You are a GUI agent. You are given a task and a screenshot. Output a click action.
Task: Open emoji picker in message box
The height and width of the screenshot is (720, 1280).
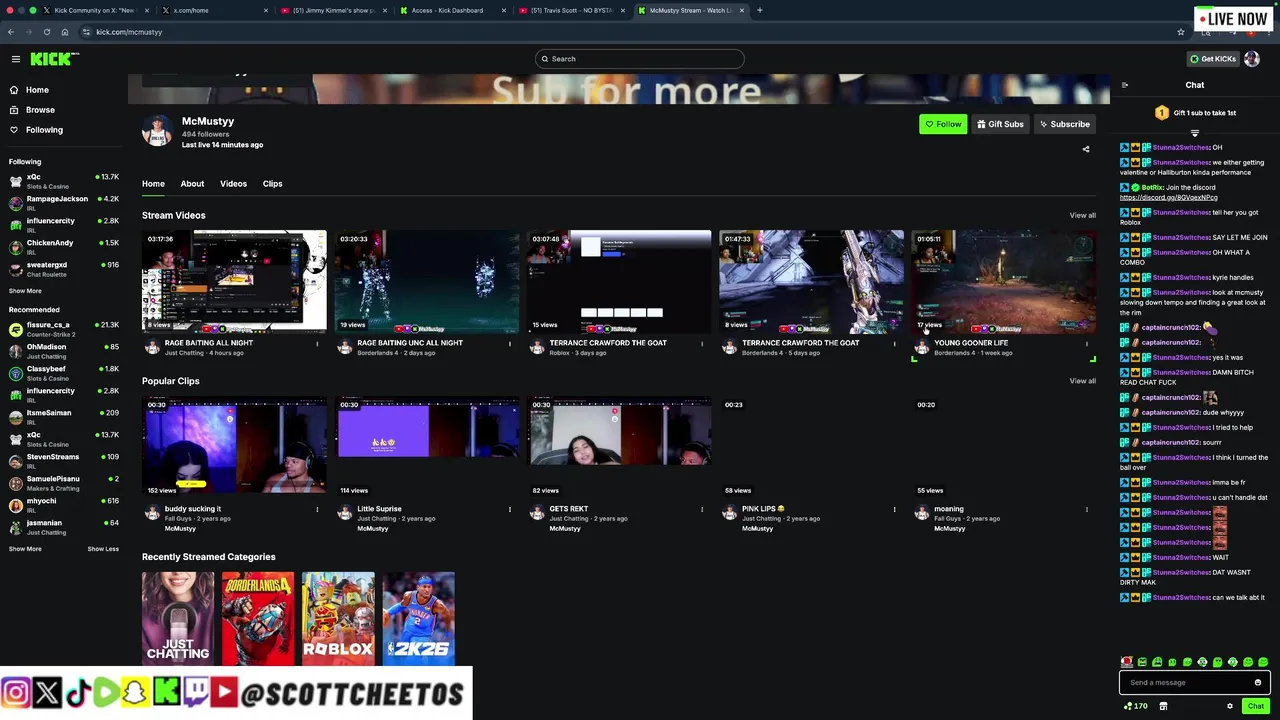tap(1258, 683)
